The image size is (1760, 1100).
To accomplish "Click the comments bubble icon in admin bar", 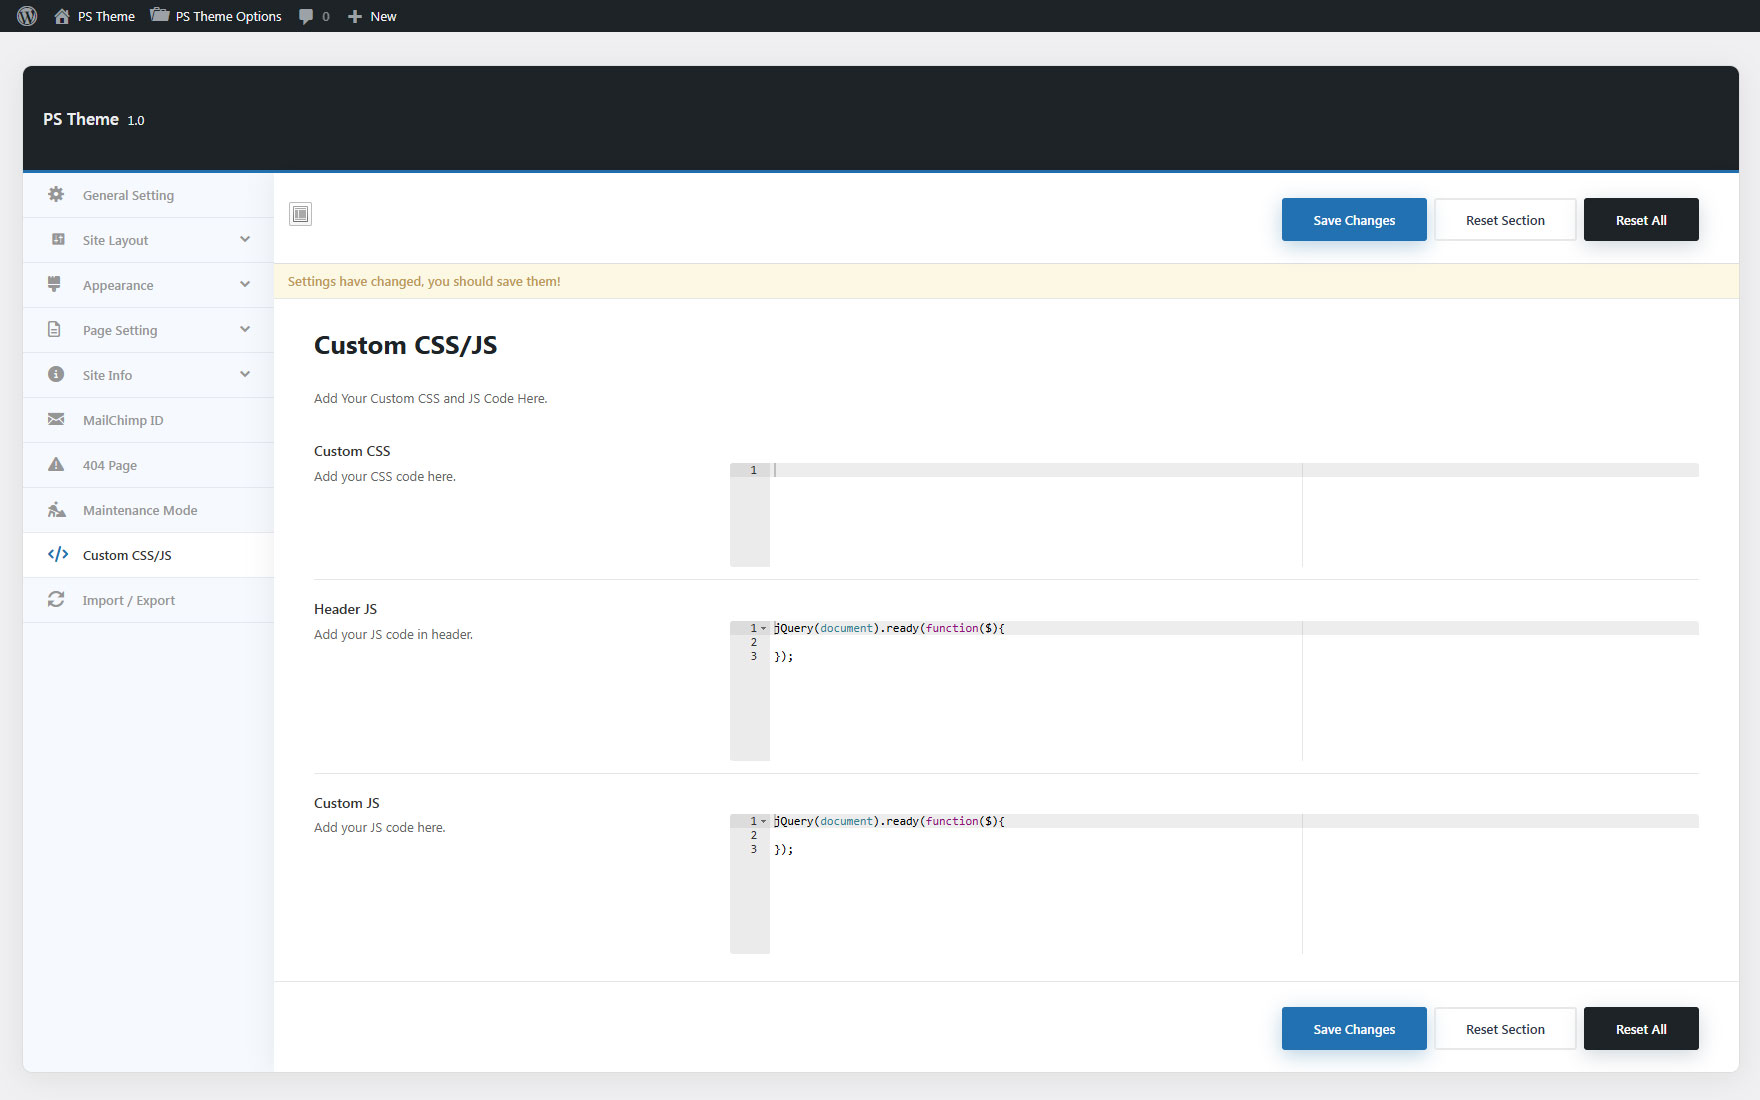I will (x=306, y=16).
